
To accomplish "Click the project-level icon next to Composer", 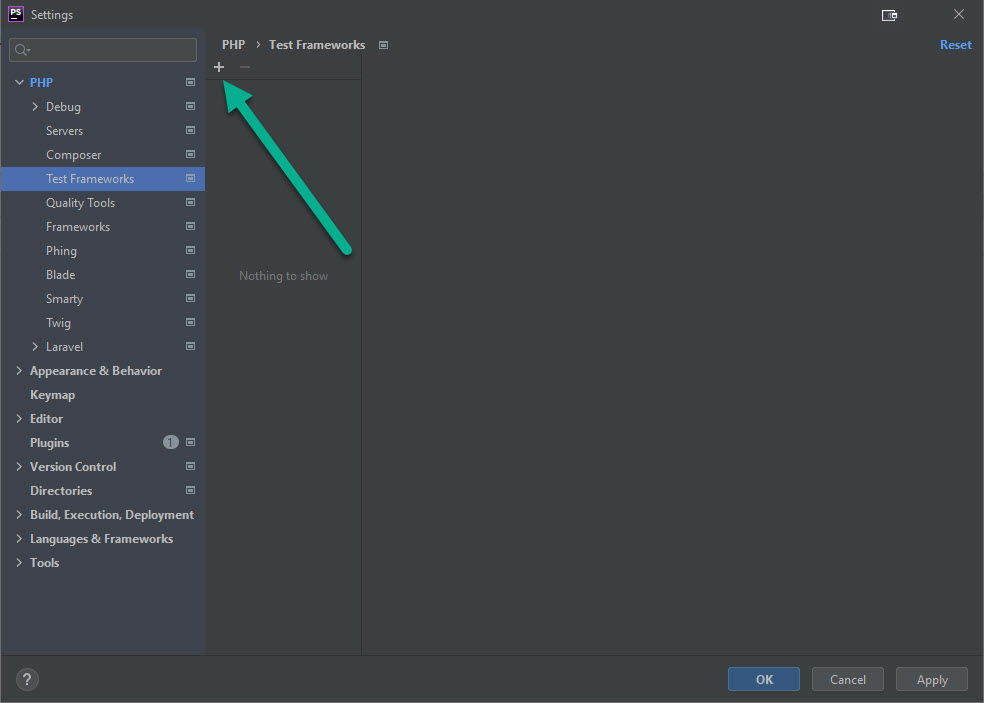I will coord(190,155).
